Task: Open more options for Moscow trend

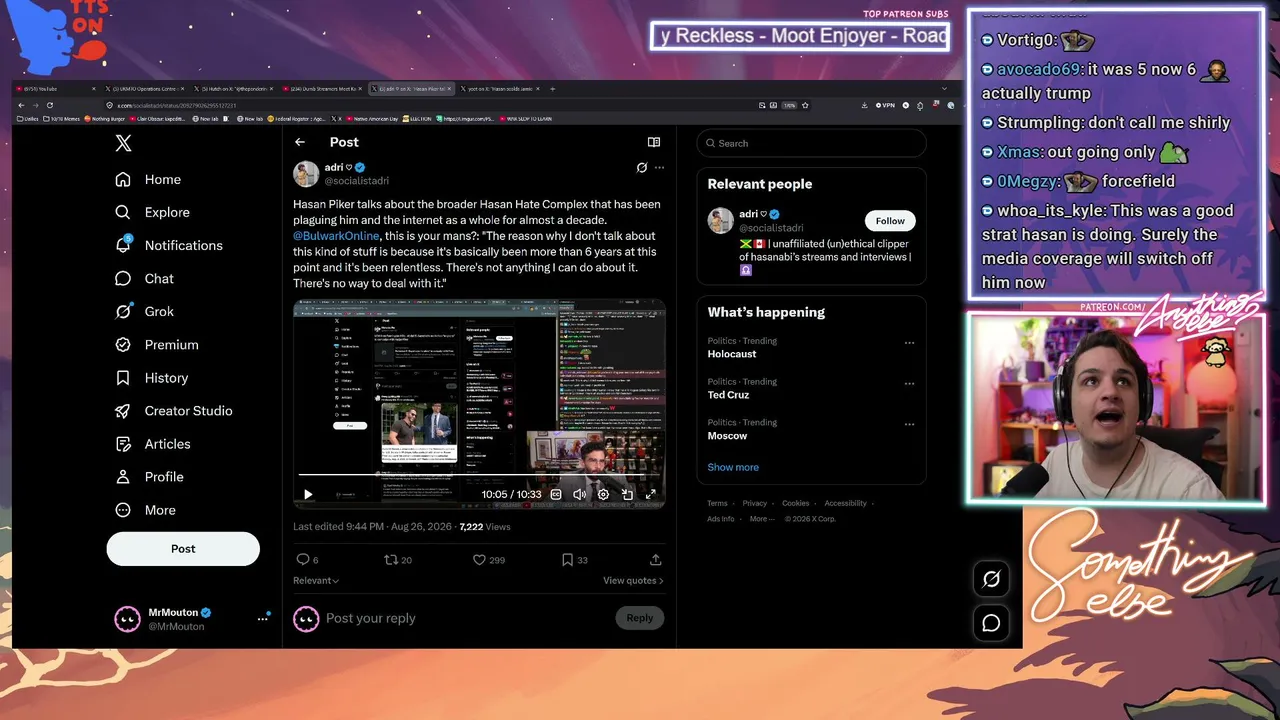Action: coord(909,425)
